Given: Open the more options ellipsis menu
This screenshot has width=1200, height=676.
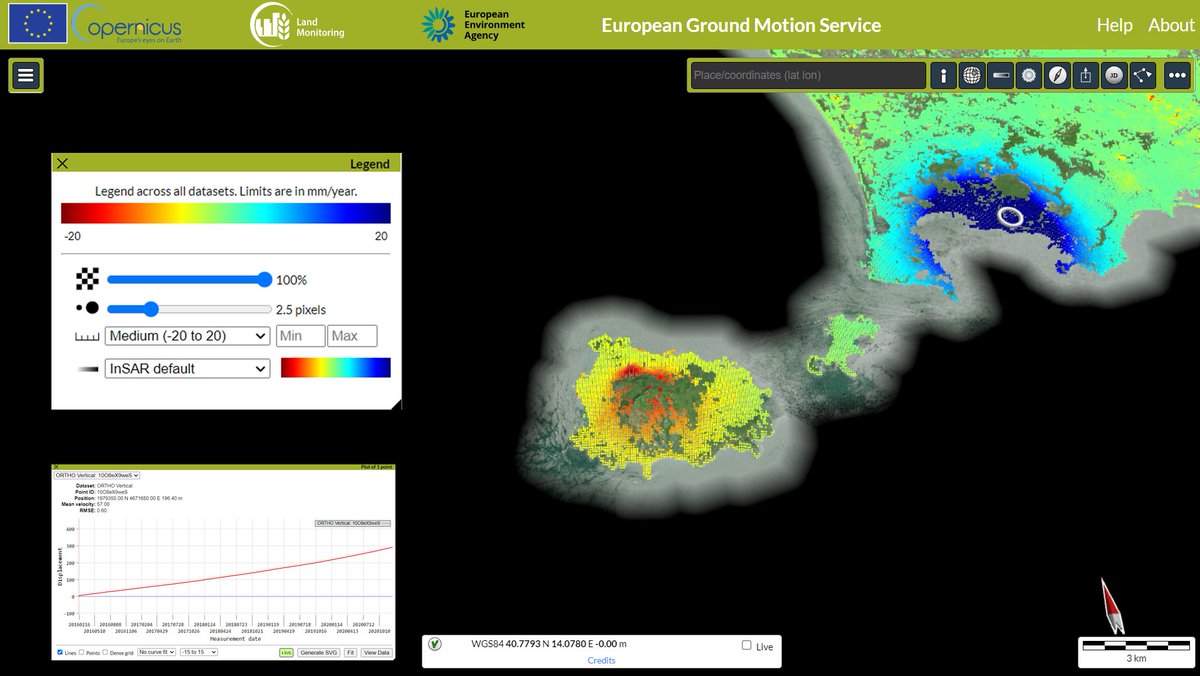Looking at the screenshot, I should click(x=1176, y=75).
